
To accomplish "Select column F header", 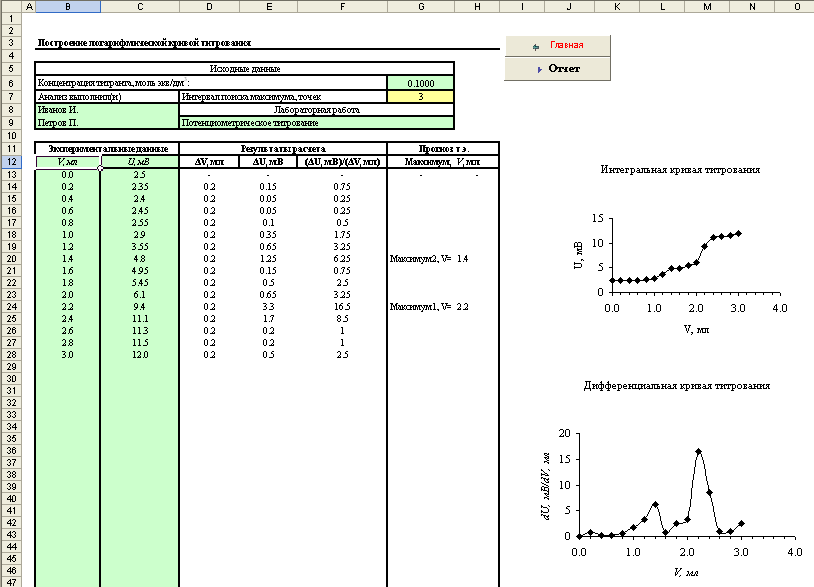I will pyautogui.click(x=342, y=6).
